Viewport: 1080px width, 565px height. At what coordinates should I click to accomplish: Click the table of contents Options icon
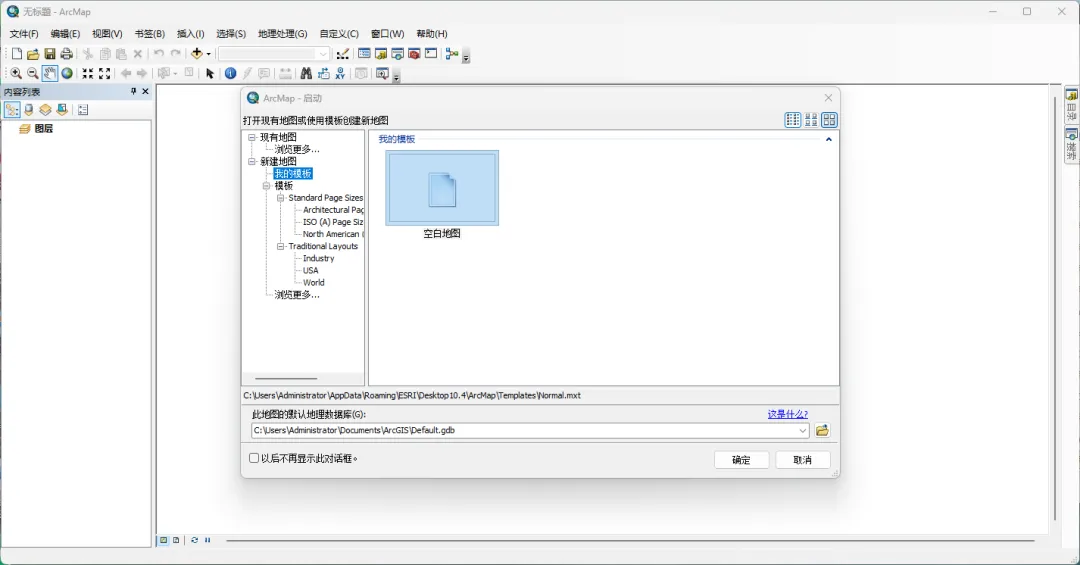click(x=83, y=110)
